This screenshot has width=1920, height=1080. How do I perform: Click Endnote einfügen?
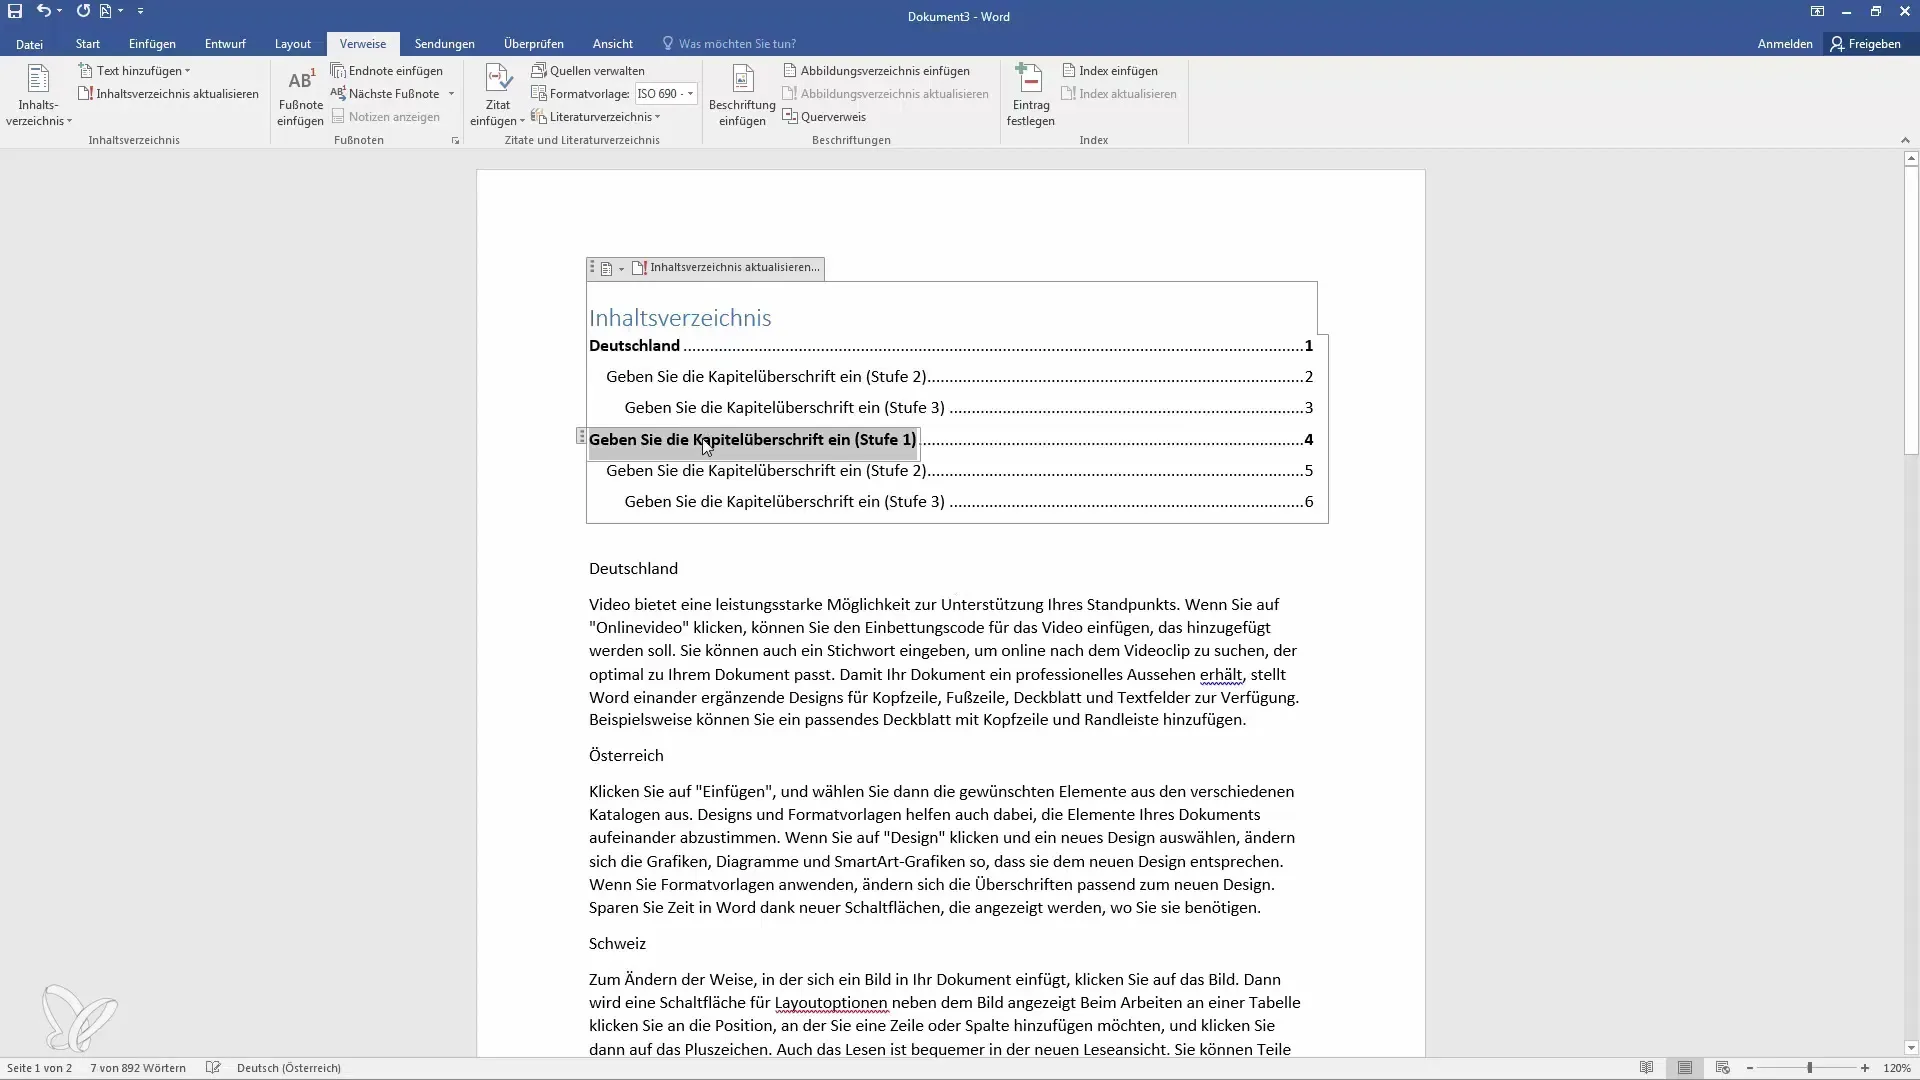click(387, 71)
